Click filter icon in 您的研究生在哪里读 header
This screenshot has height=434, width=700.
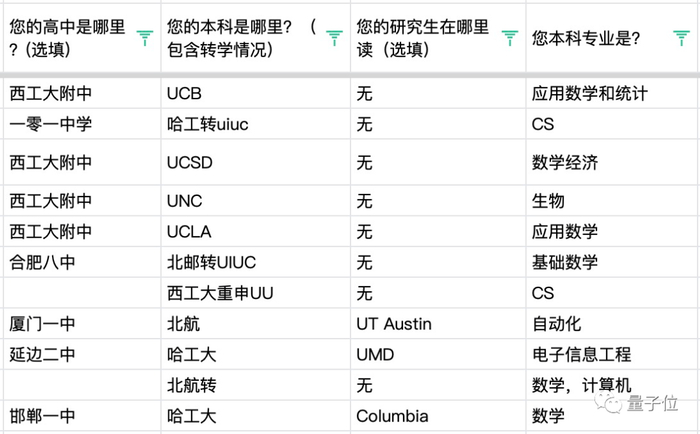click(510, 38)
